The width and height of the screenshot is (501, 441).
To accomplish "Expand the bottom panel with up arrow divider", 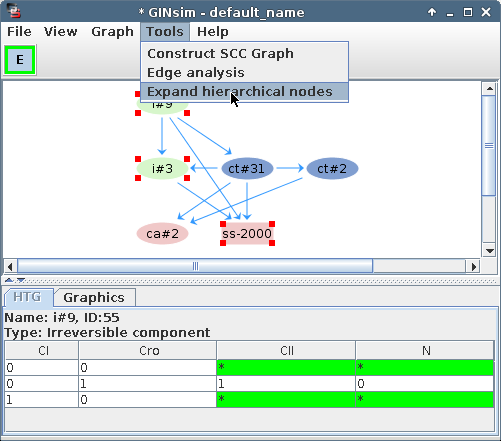I will (9, 280).
